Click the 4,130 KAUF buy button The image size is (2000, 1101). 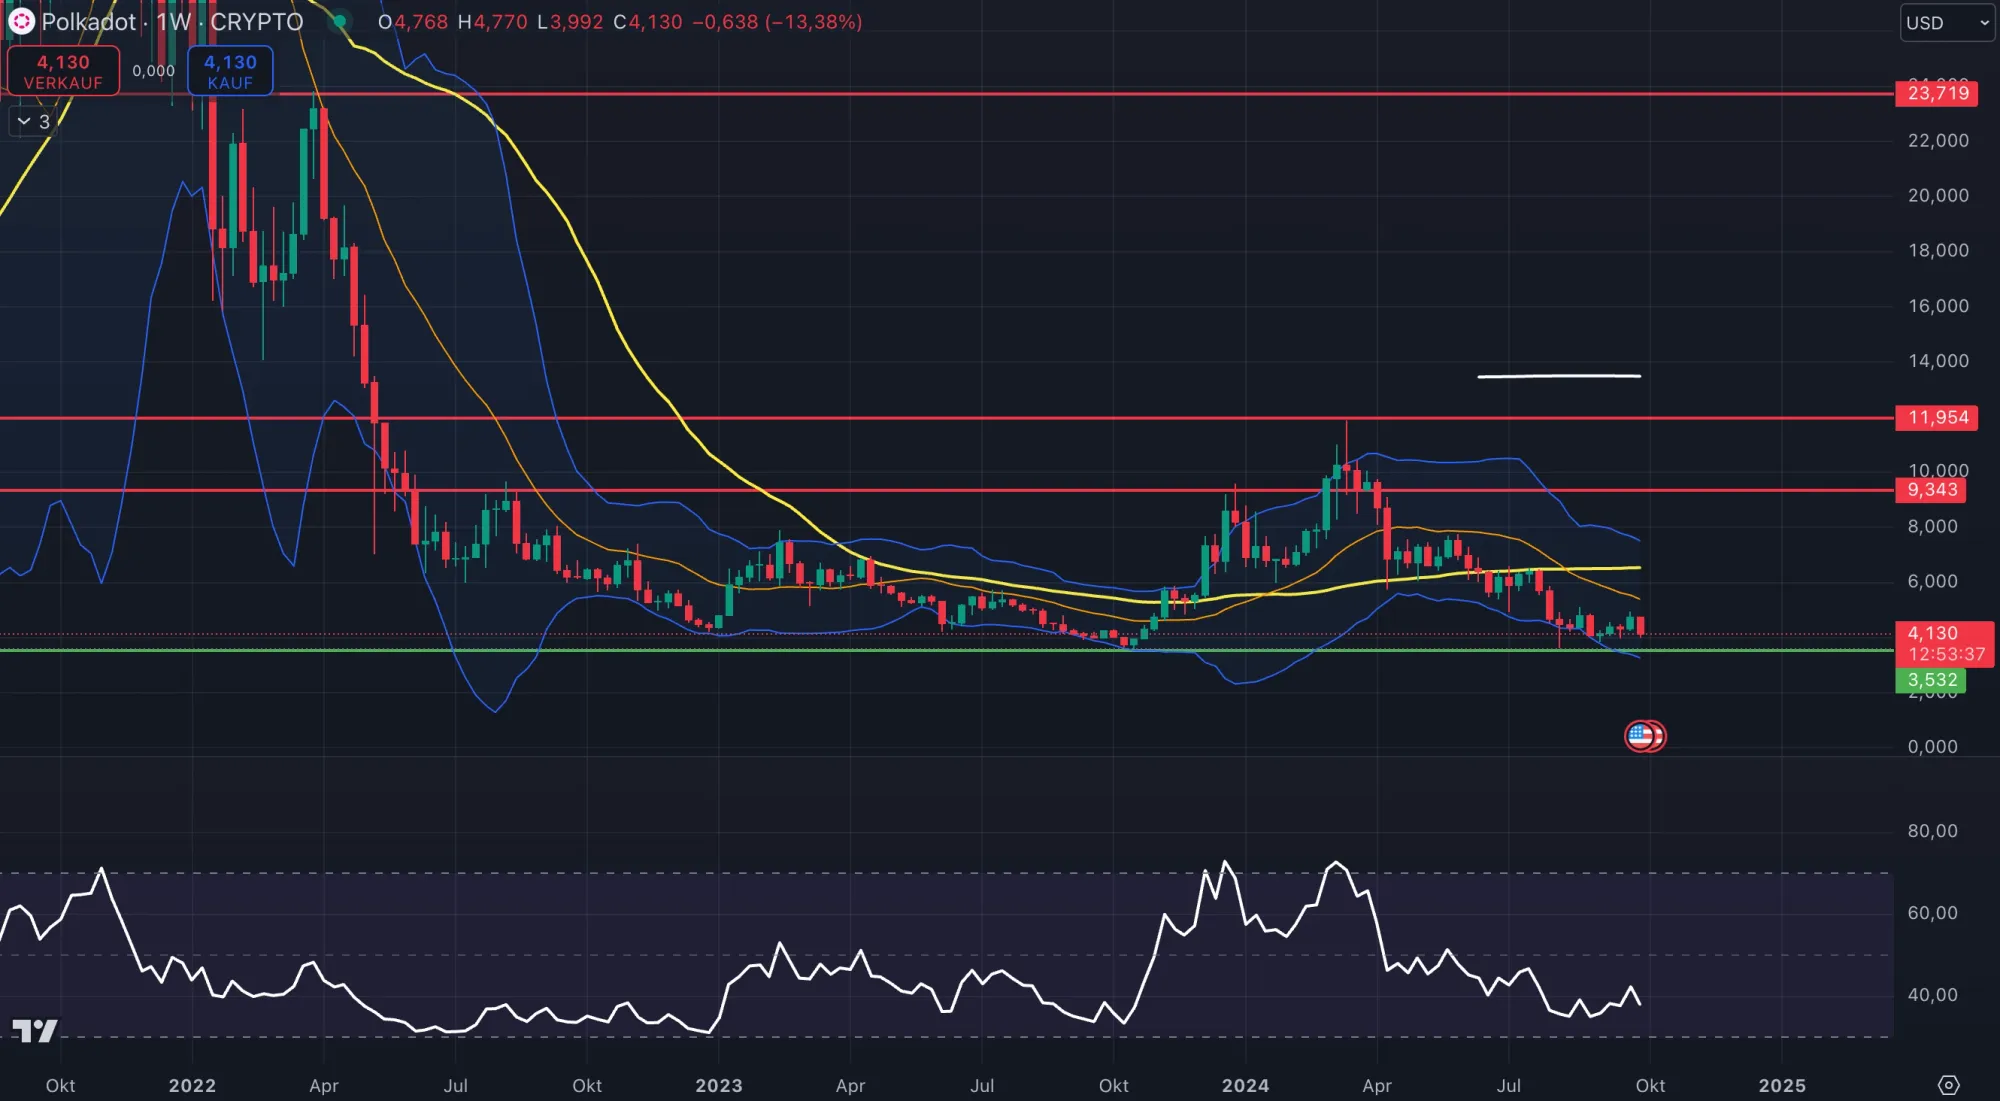(230, 71)
